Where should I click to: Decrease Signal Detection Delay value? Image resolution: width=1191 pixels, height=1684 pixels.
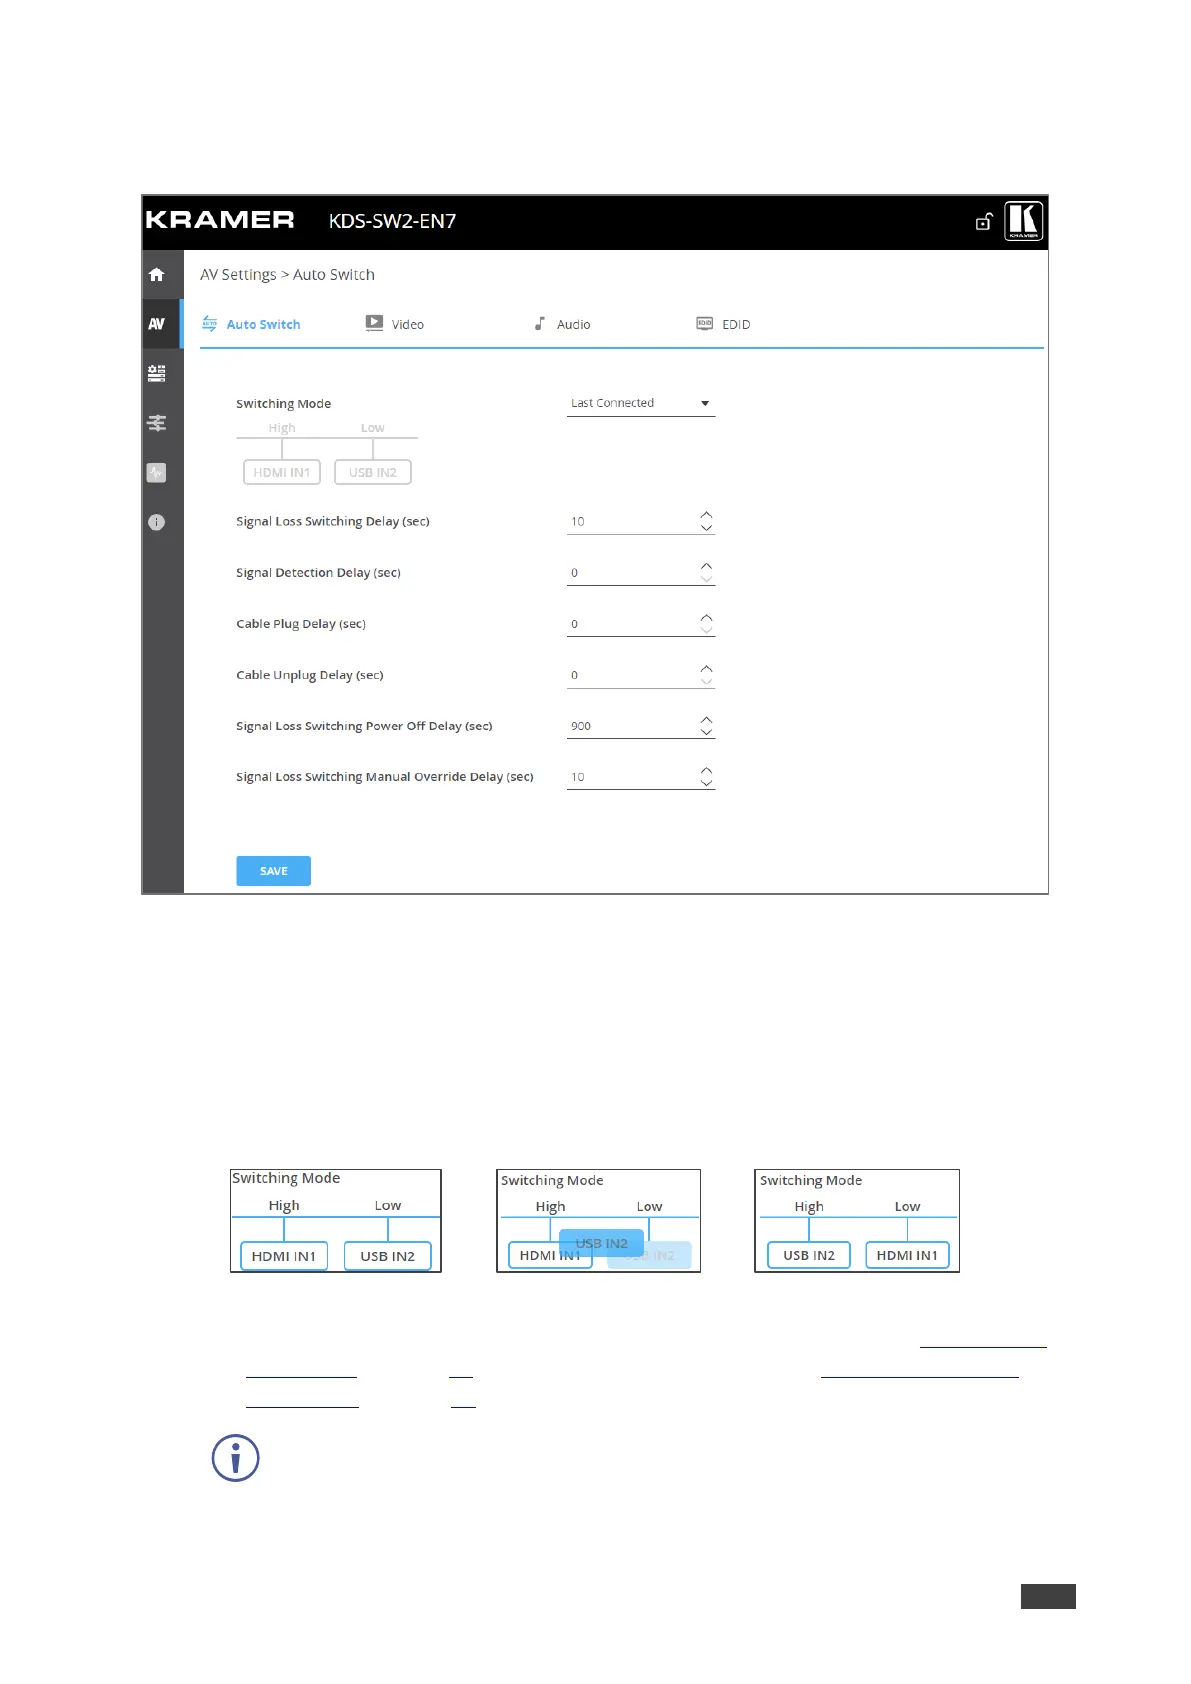(706, 578)
